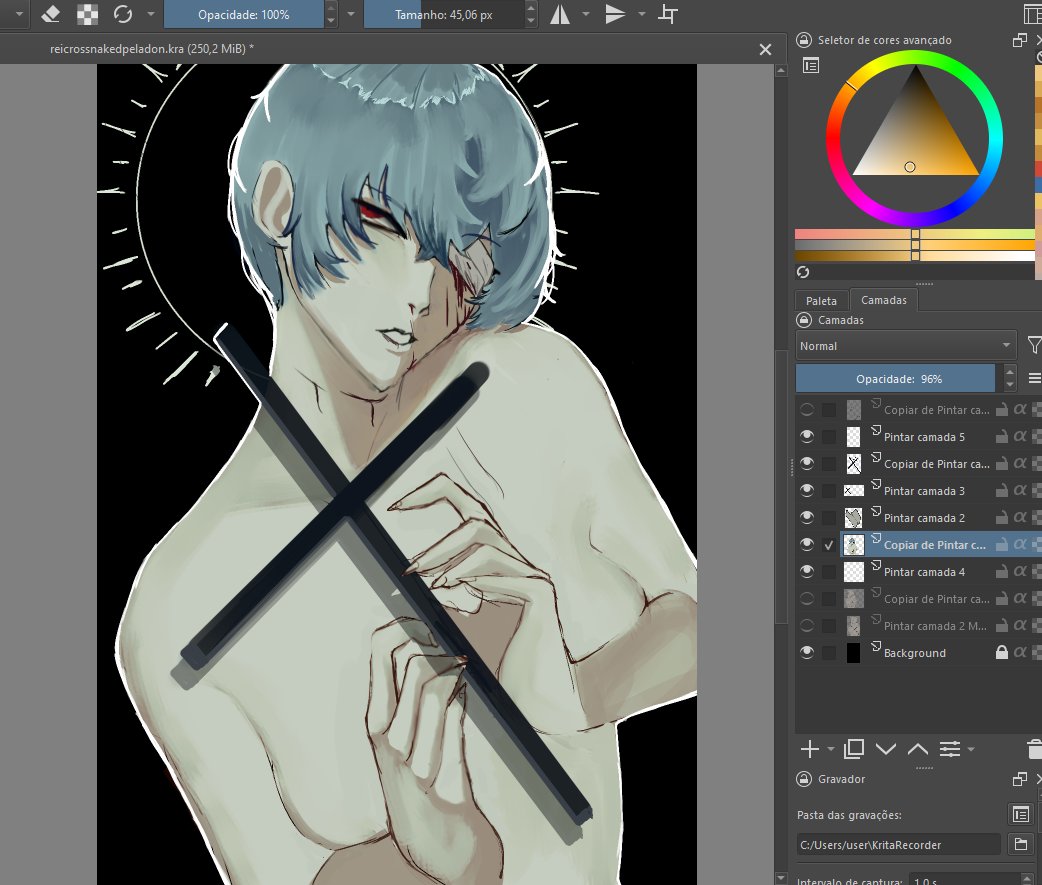Image resolution: width=1042 pixels, height=885 pixels.
Task: Click the refresh color history icon
Action: (803, 272)
